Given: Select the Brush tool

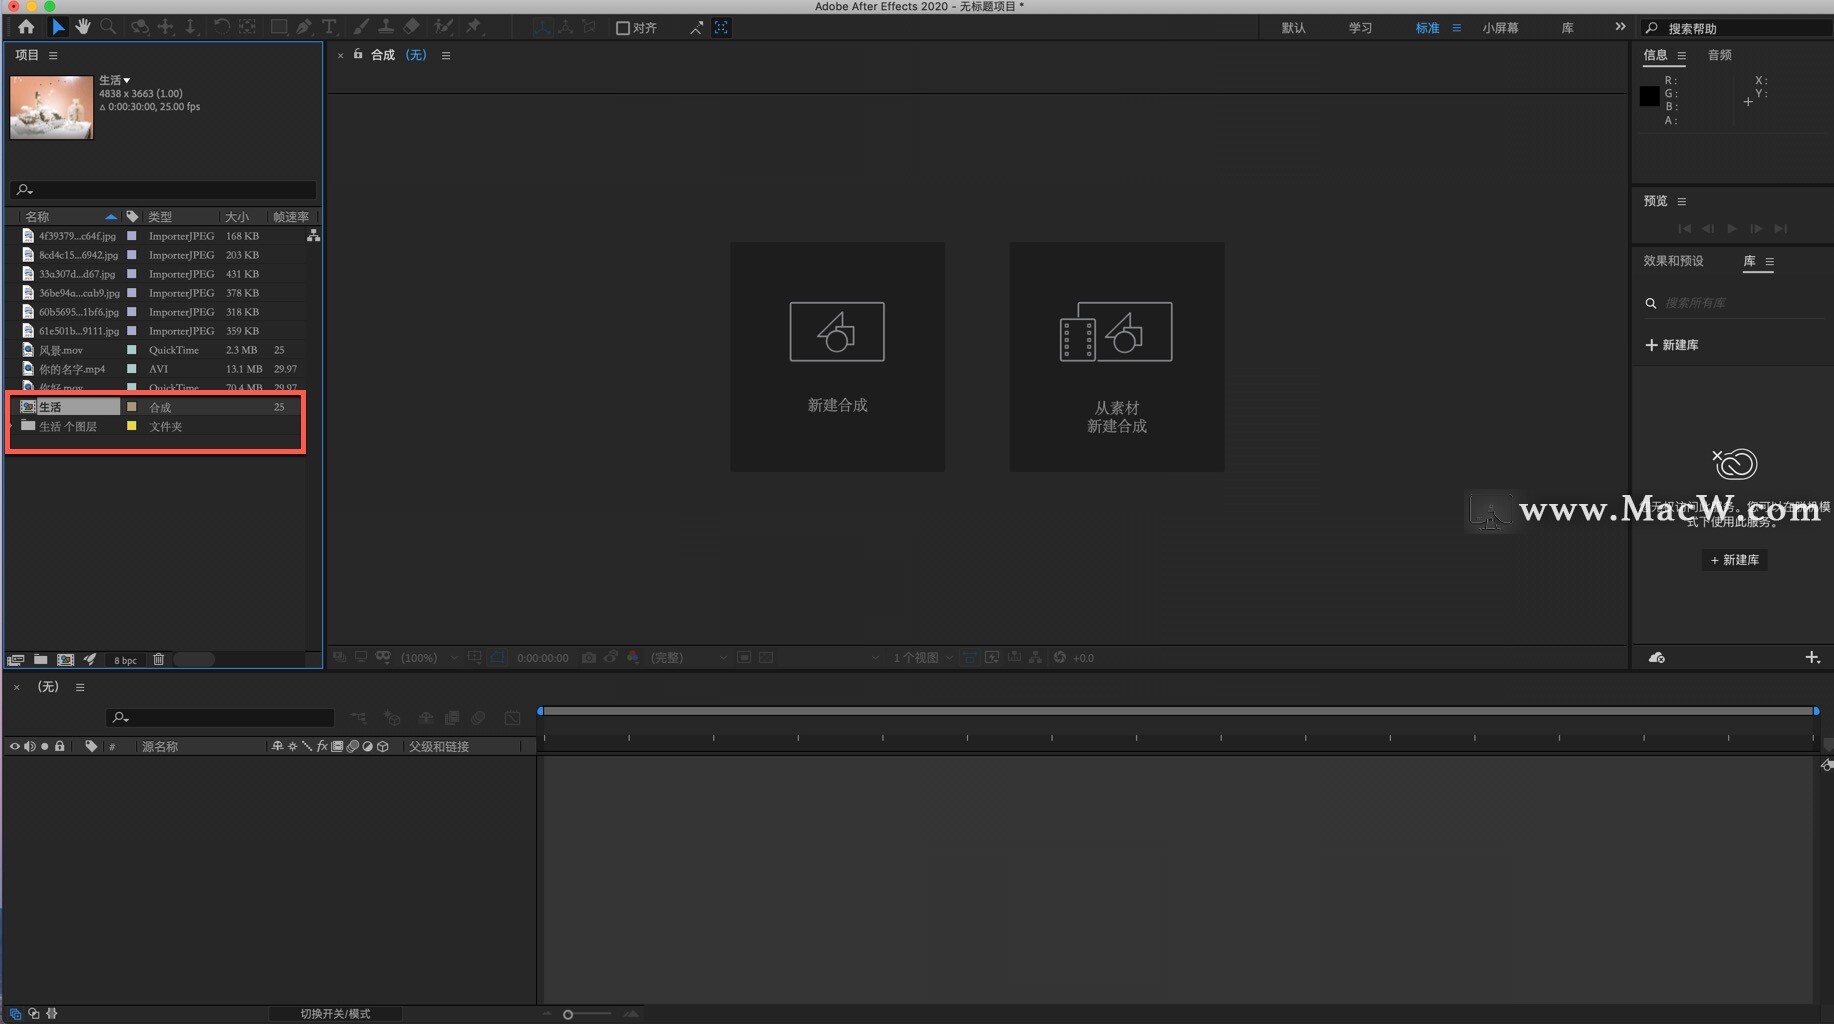Looking at the screenshot, I should pyautogui.click(x=361, y=27).
